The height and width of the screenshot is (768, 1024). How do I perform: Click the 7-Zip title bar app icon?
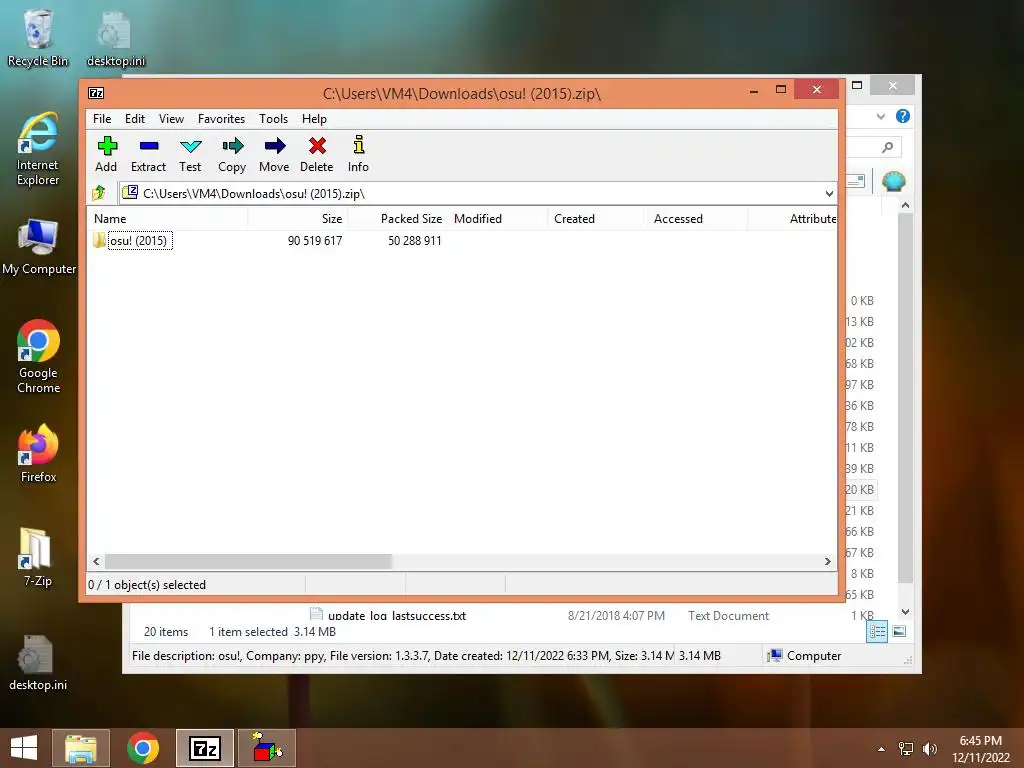click(96, 93)
